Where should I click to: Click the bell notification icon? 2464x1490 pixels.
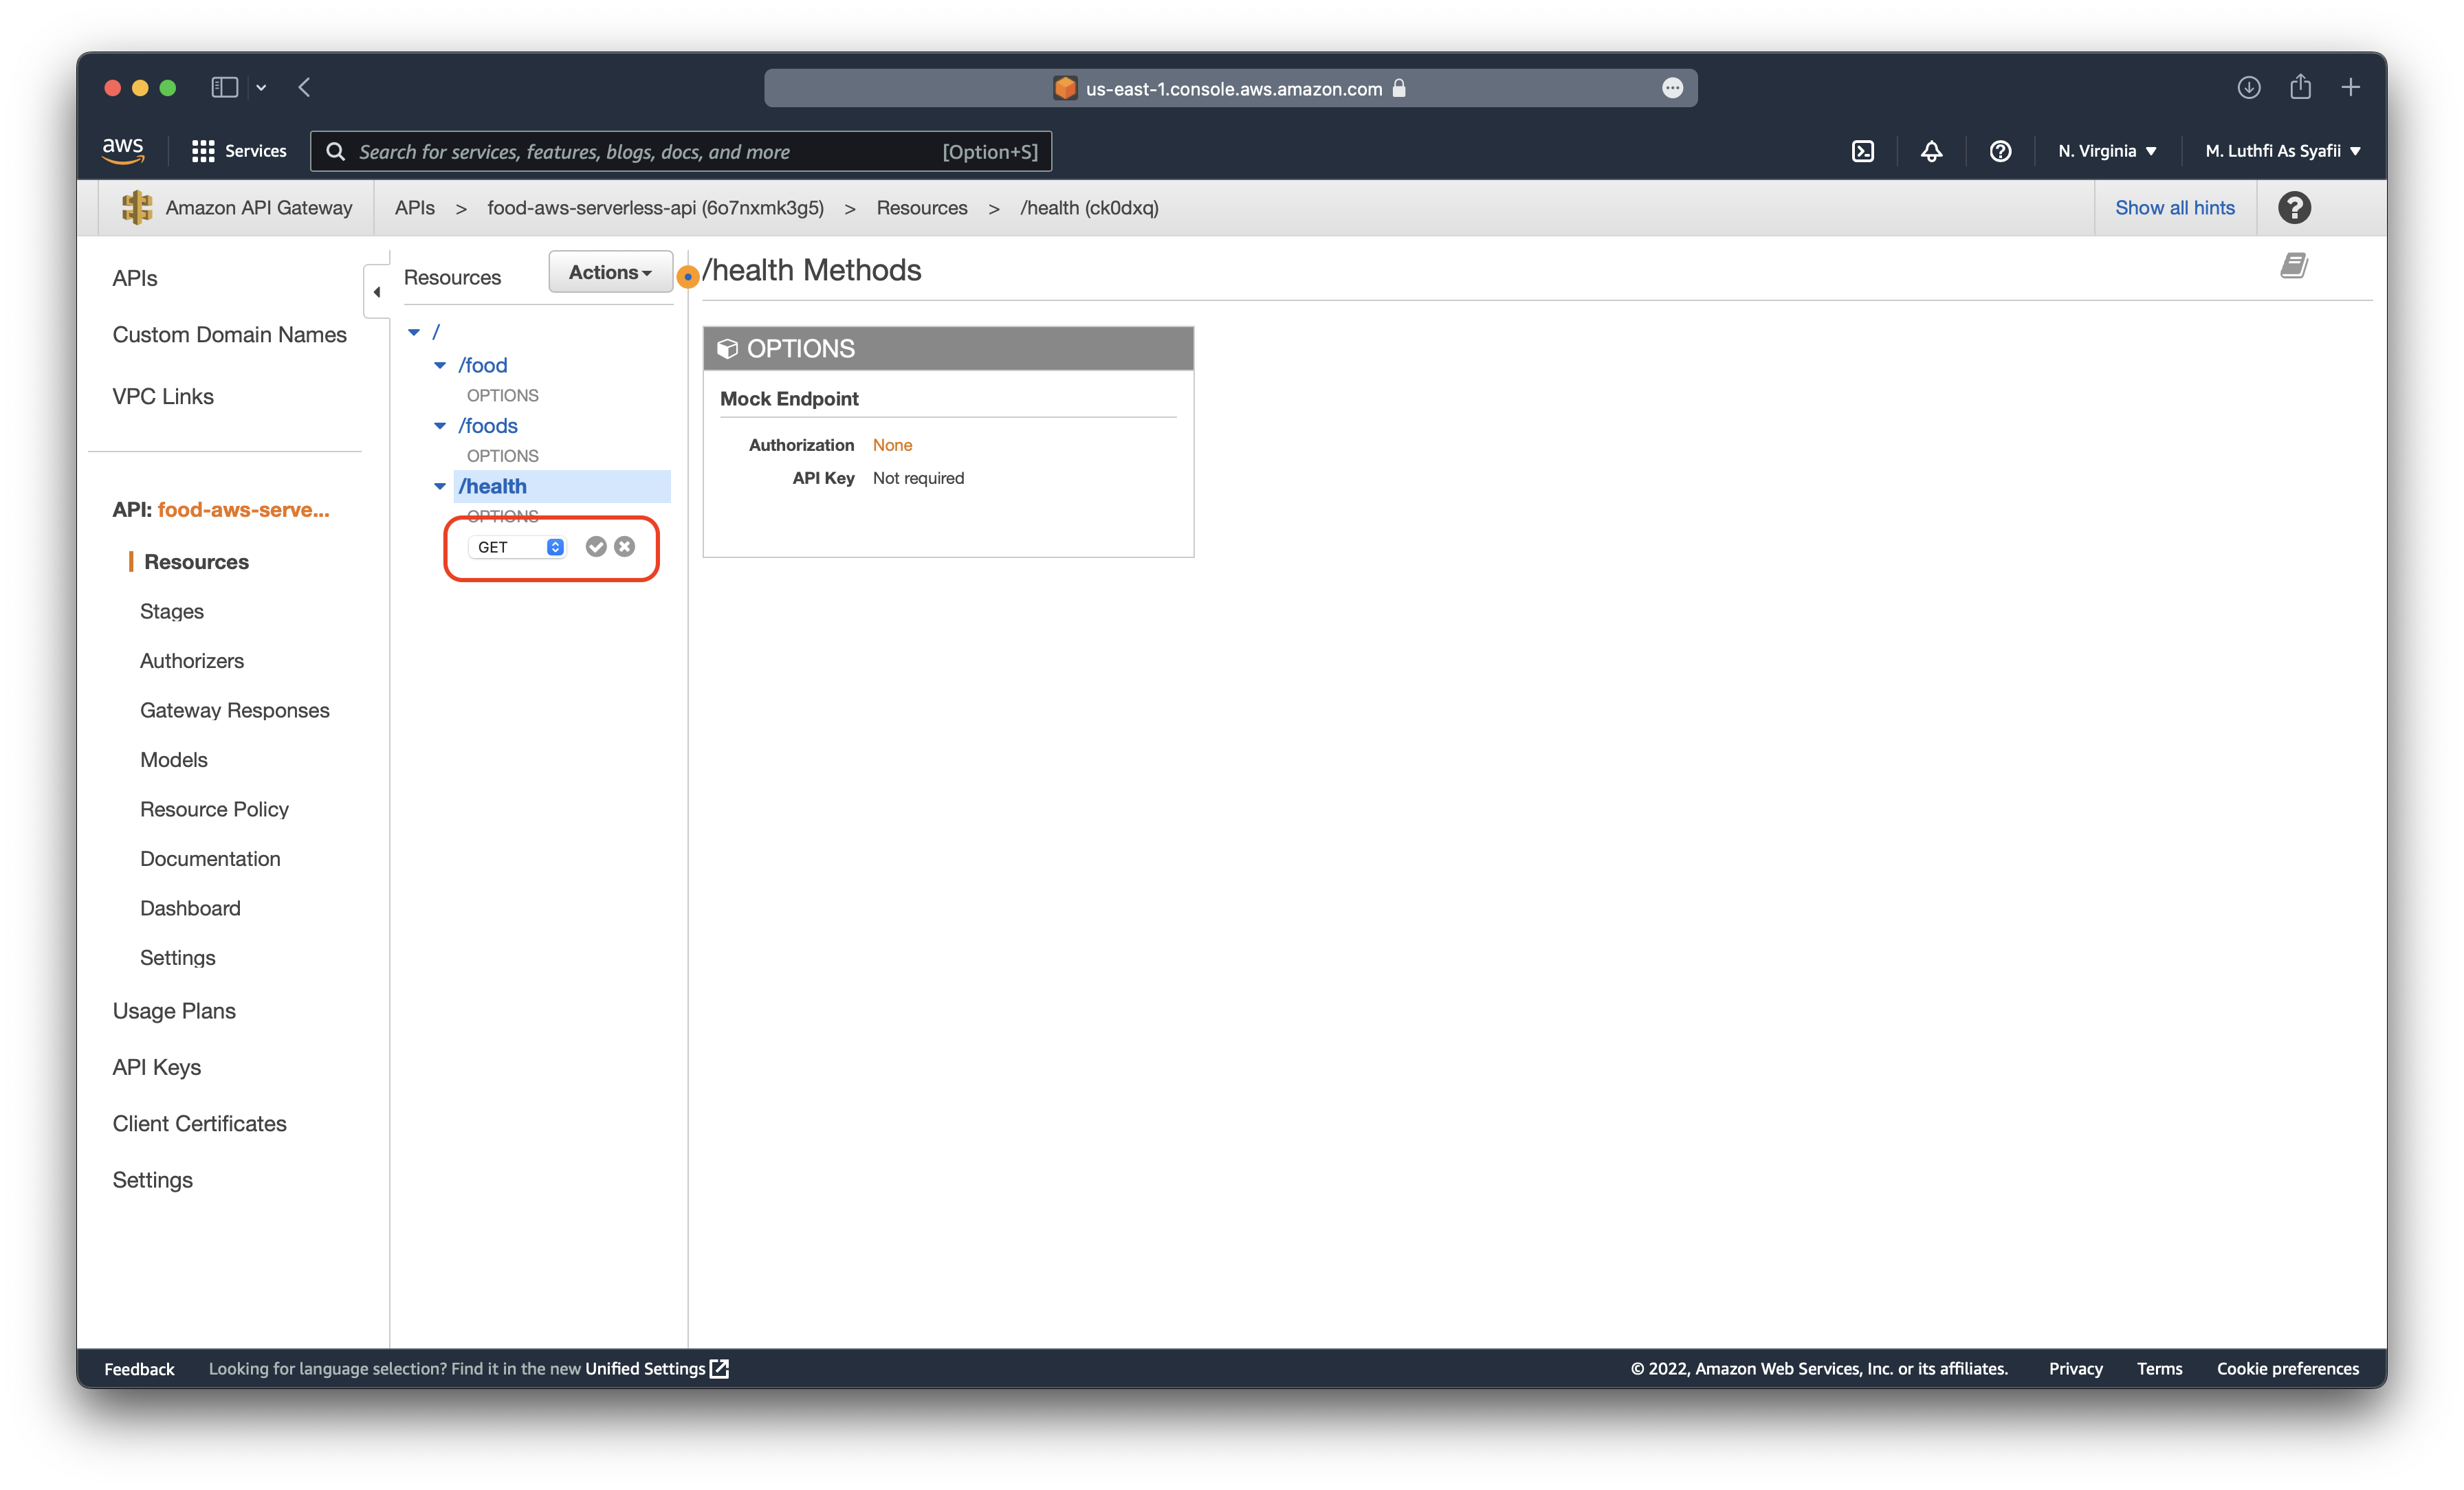pos(1930,151)
